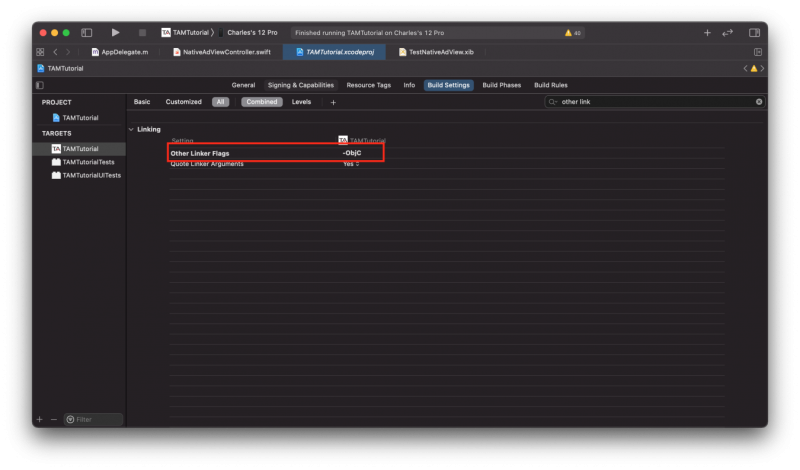Stop the running app with Stop button

(x=142, y=33)
